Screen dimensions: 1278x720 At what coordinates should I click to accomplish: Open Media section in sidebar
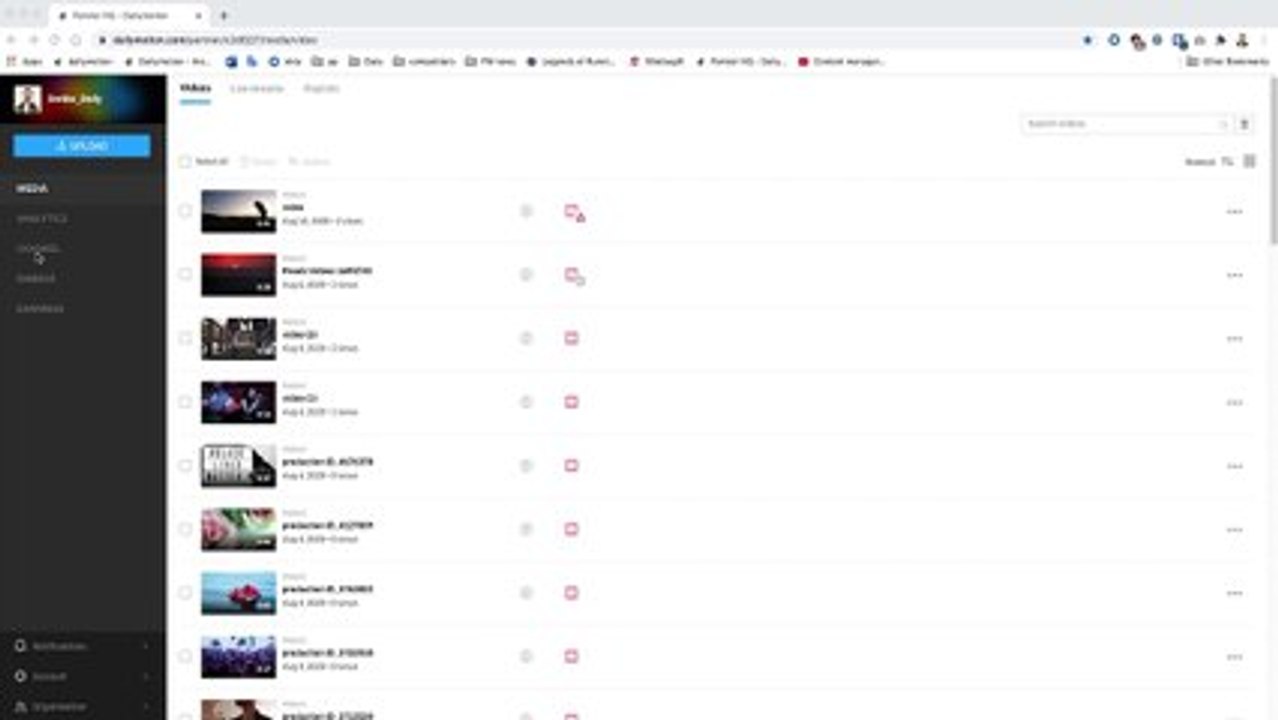point(32,188)
